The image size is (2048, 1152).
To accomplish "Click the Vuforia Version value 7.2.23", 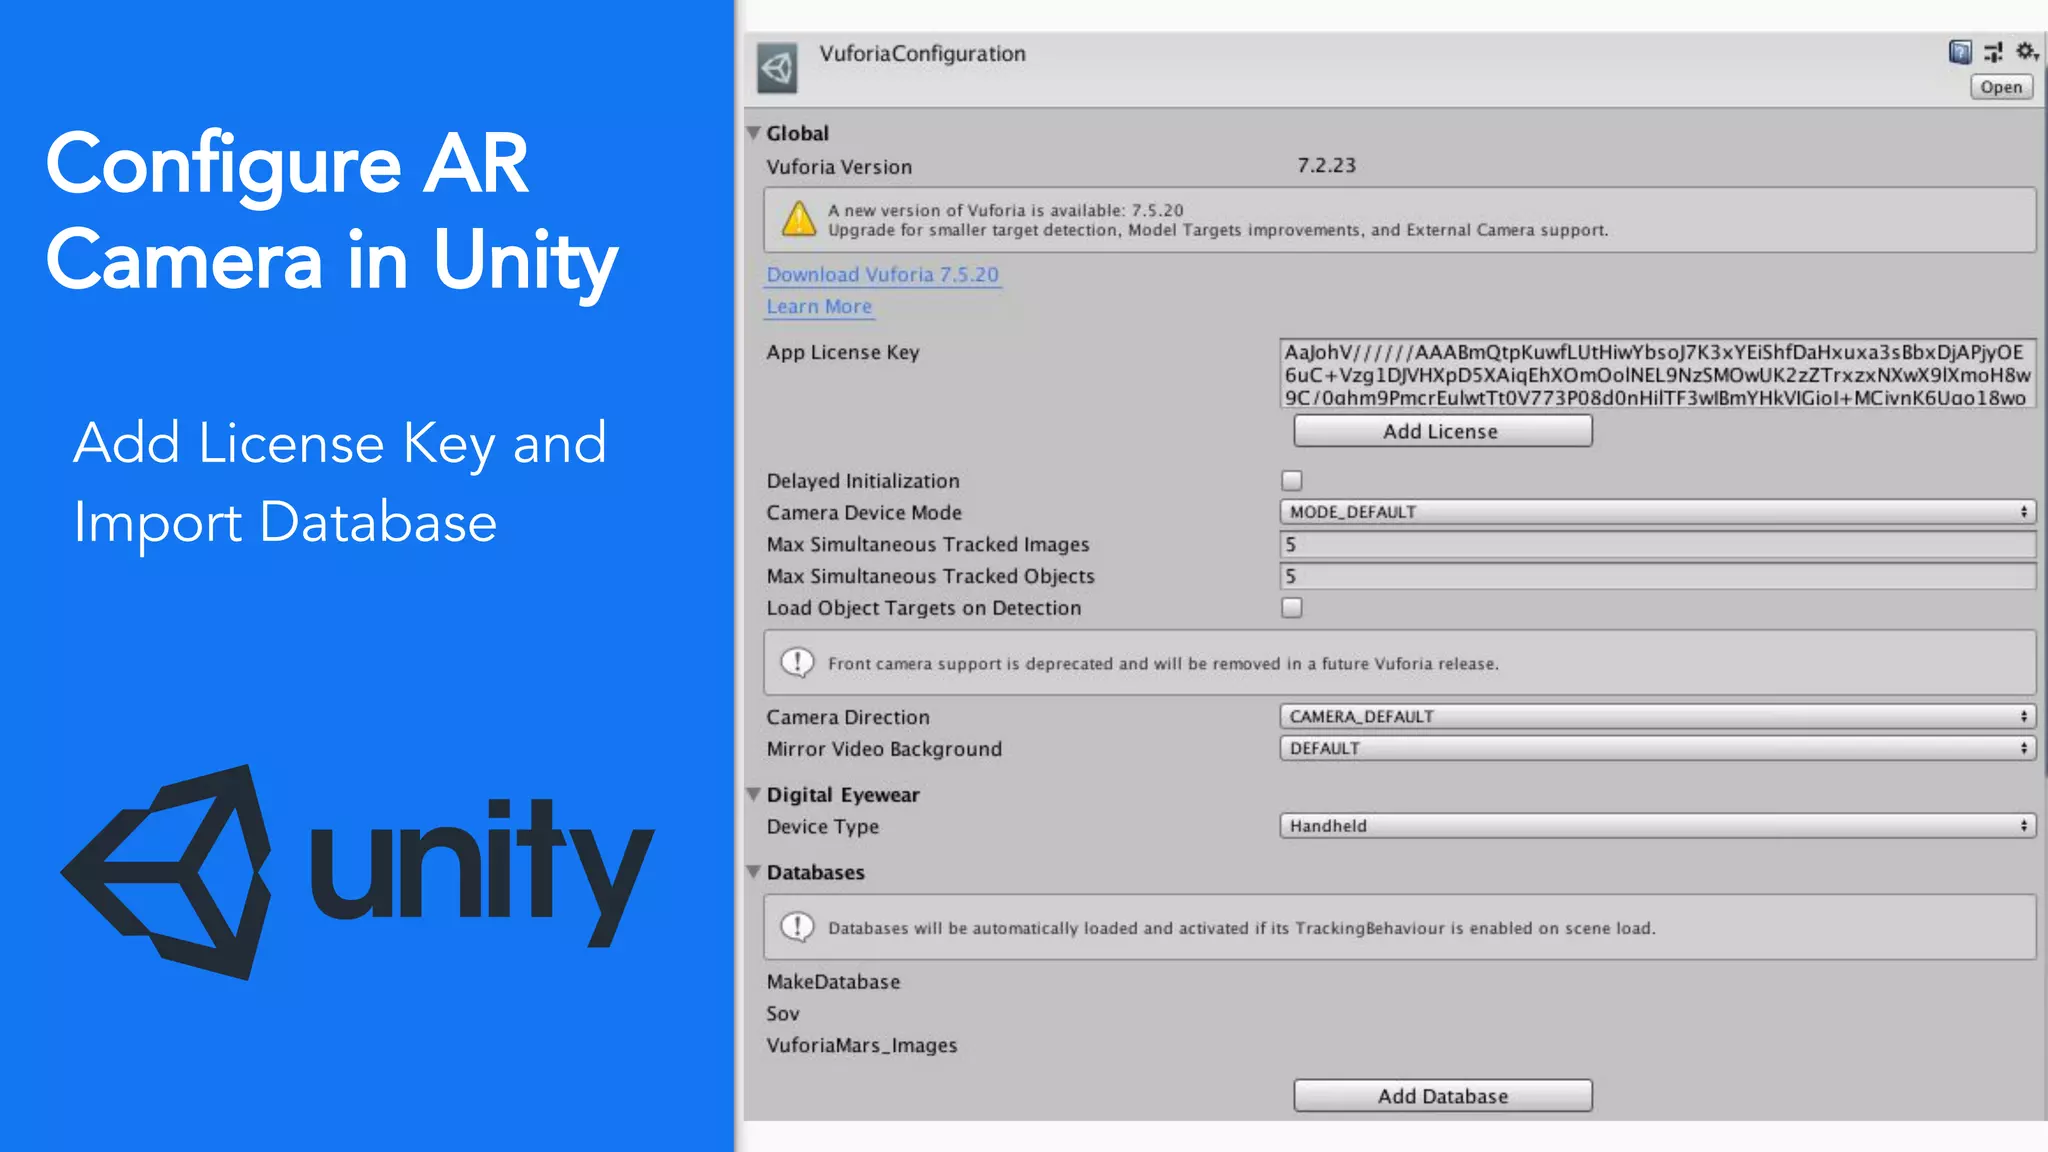I will point(1326,166).
